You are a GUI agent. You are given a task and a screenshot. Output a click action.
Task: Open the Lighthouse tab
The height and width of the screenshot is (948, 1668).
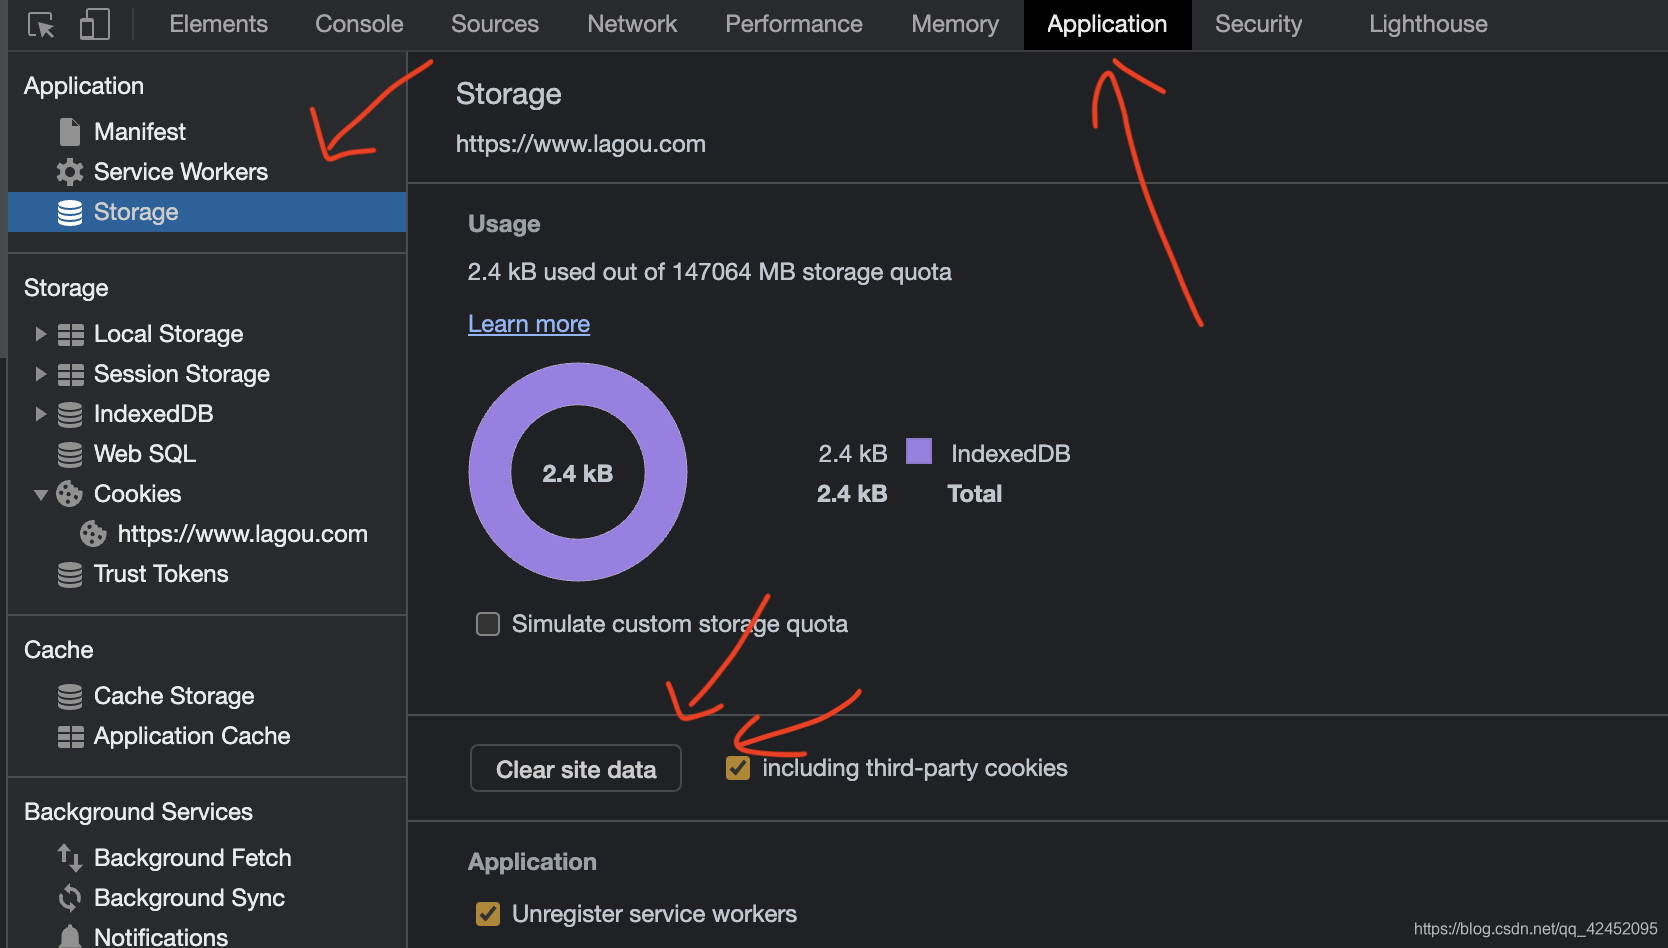coord(1428,24)
